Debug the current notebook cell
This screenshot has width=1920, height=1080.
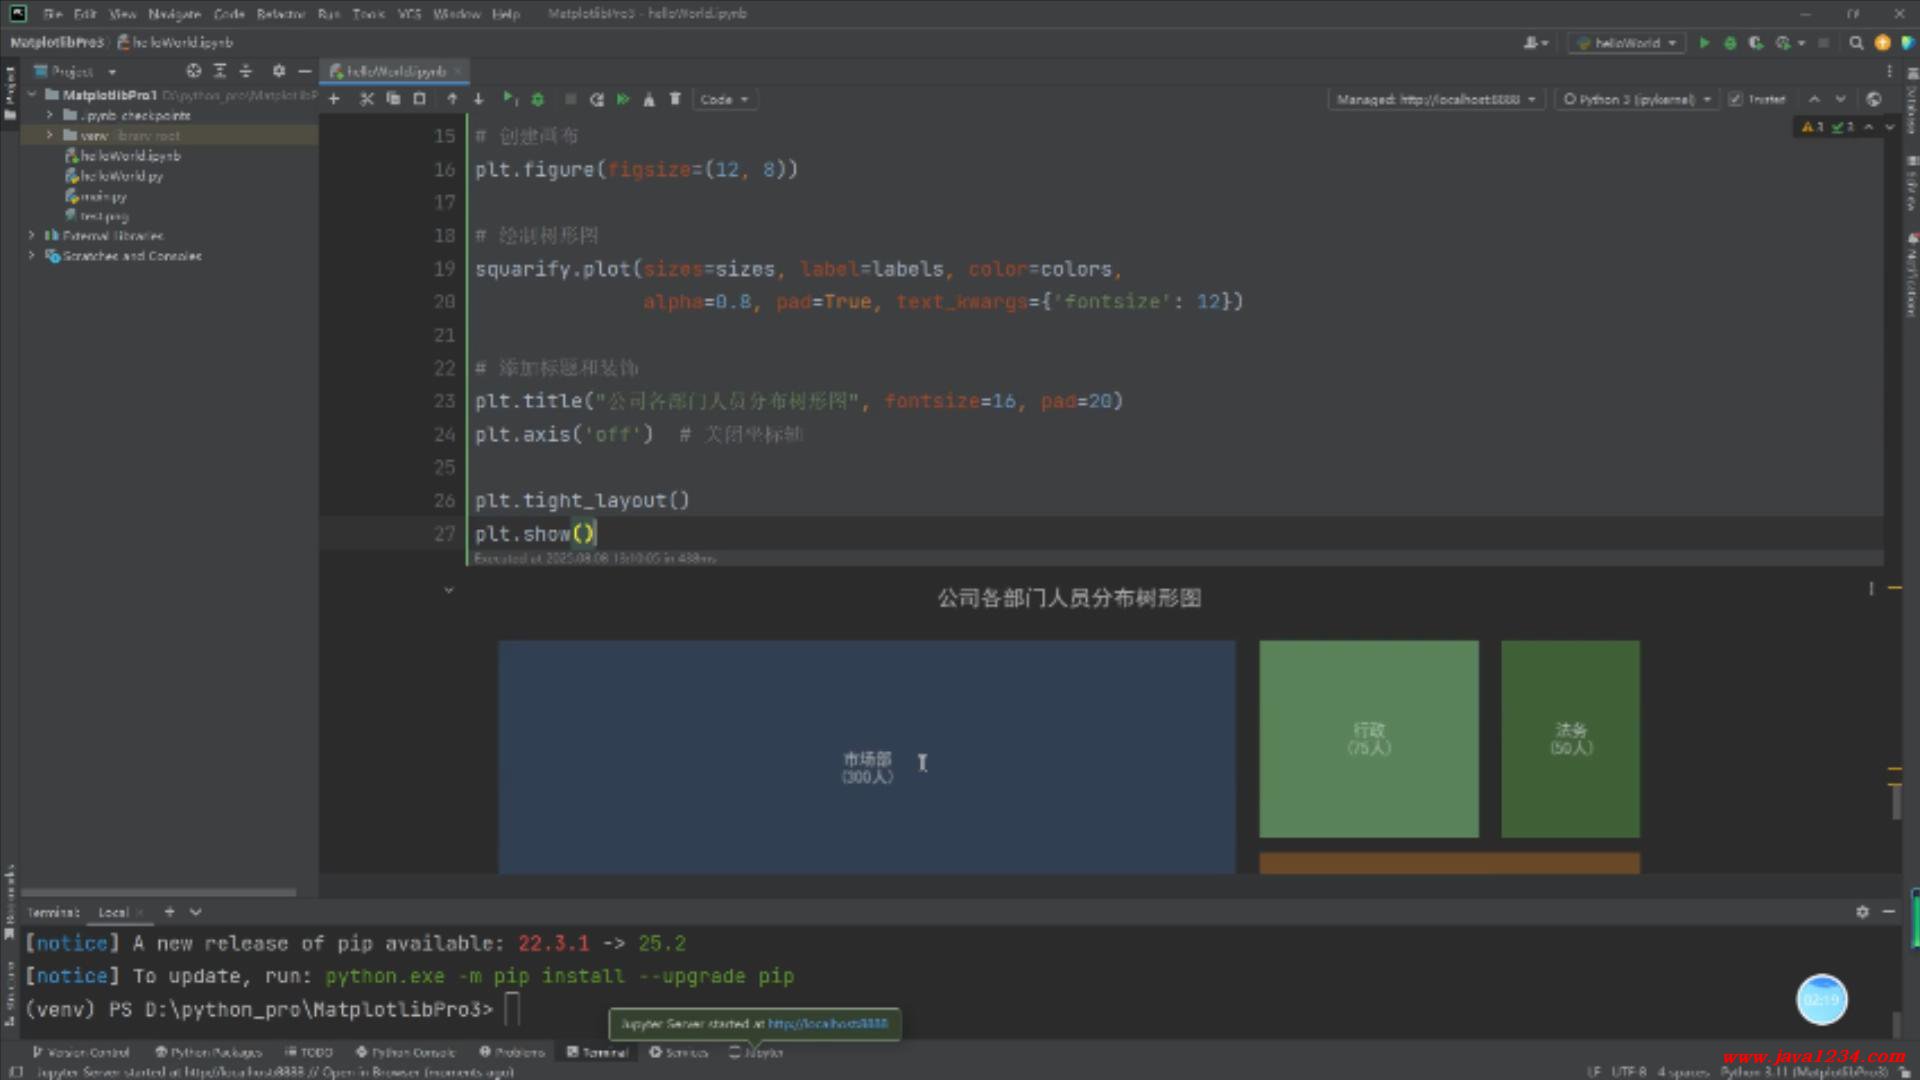point(537,99)
